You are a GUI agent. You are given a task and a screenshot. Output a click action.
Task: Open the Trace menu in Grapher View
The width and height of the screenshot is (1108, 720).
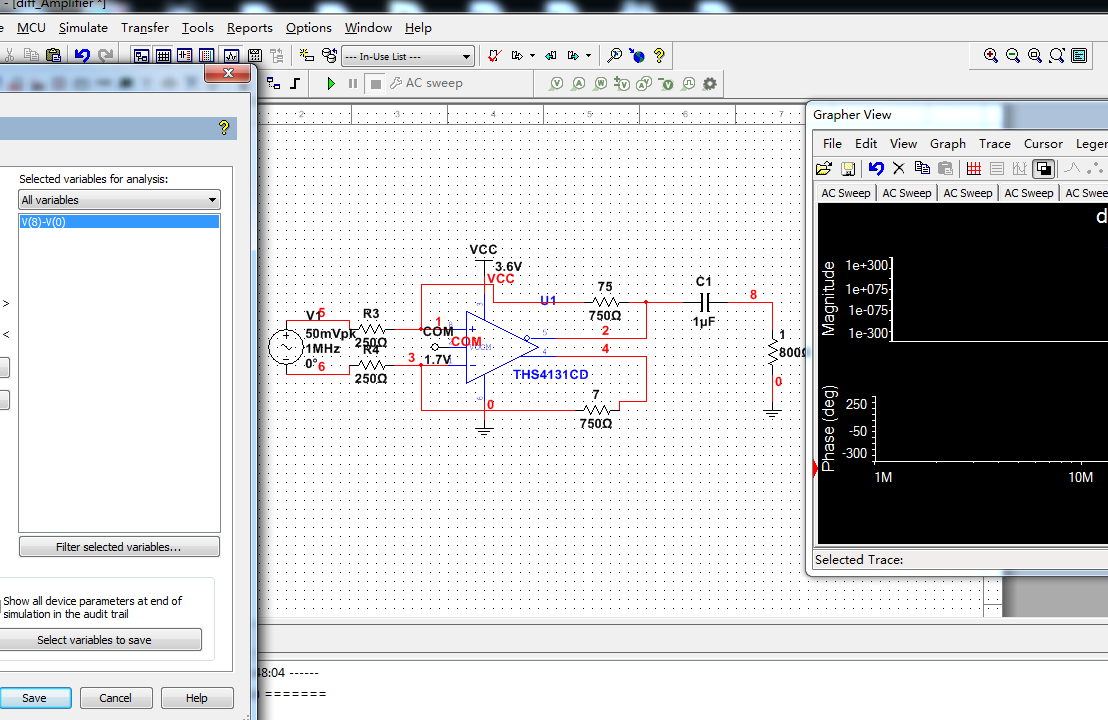[x=994, y=144]
